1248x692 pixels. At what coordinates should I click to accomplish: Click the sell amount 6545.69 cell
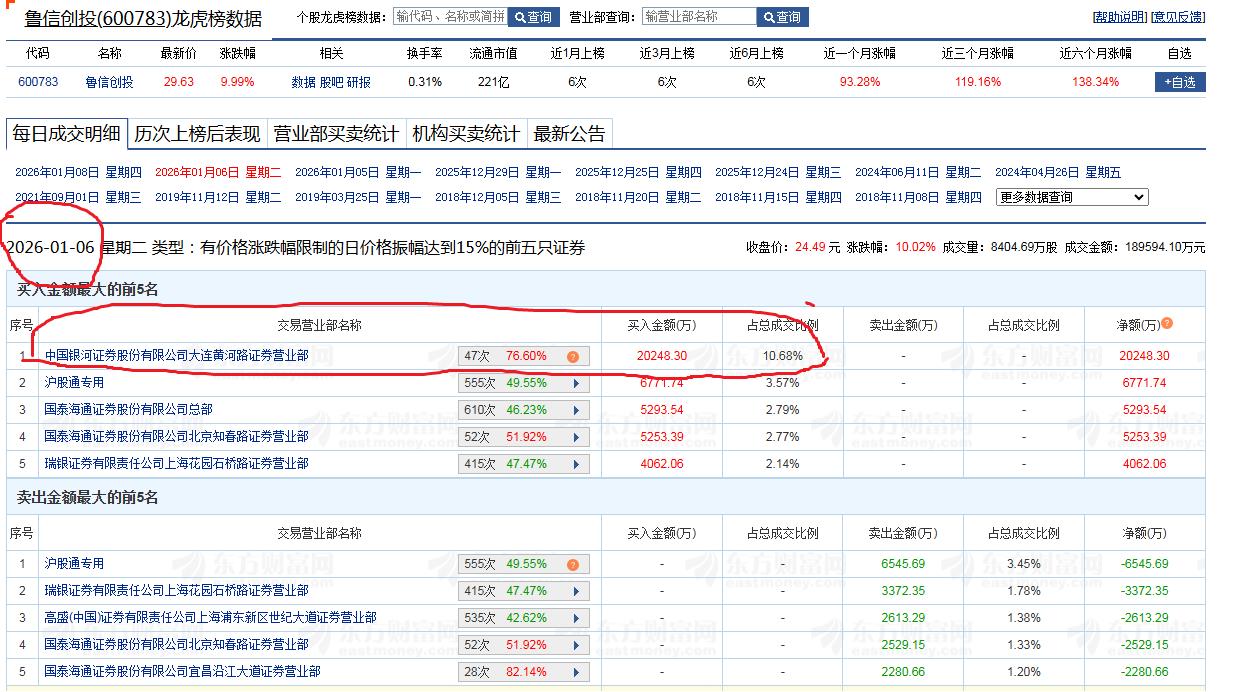[903, 563]
